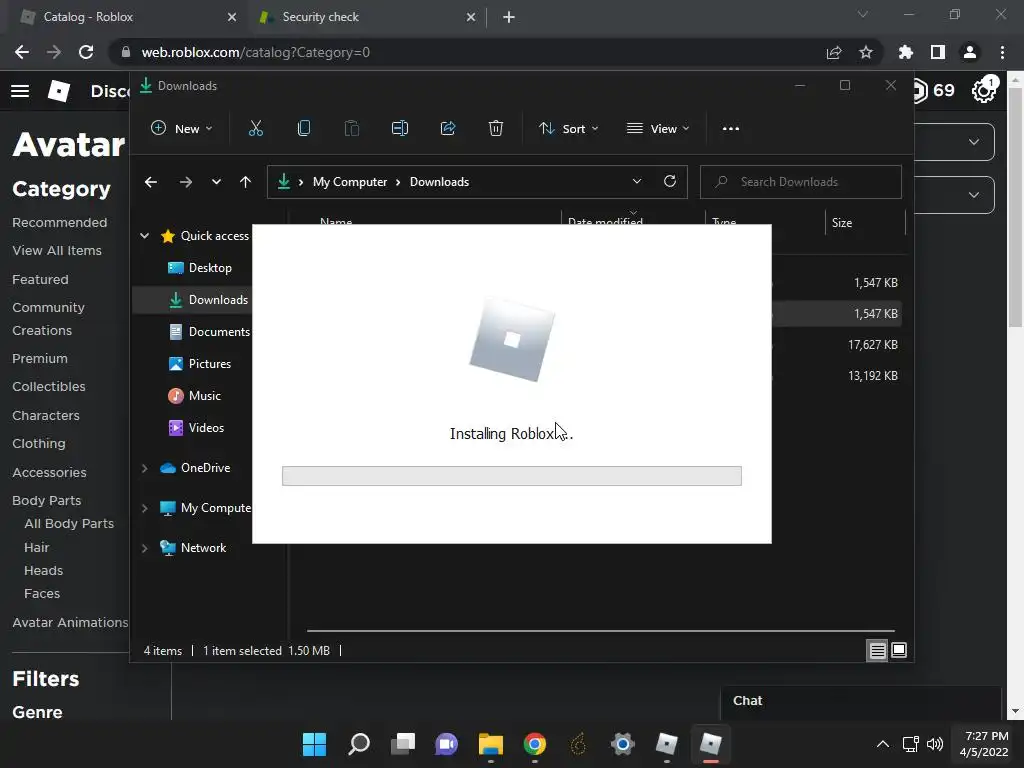
Task: Refresh the Downloads folder view
Action: pos(670,182)
